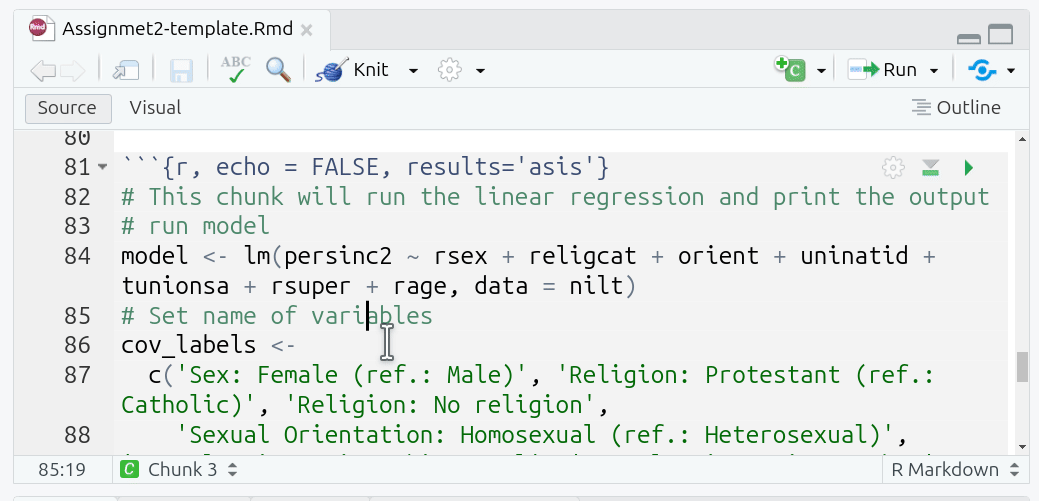Open find and replace magnifier
Screen dimensions: 1039x501
point(278,70)
